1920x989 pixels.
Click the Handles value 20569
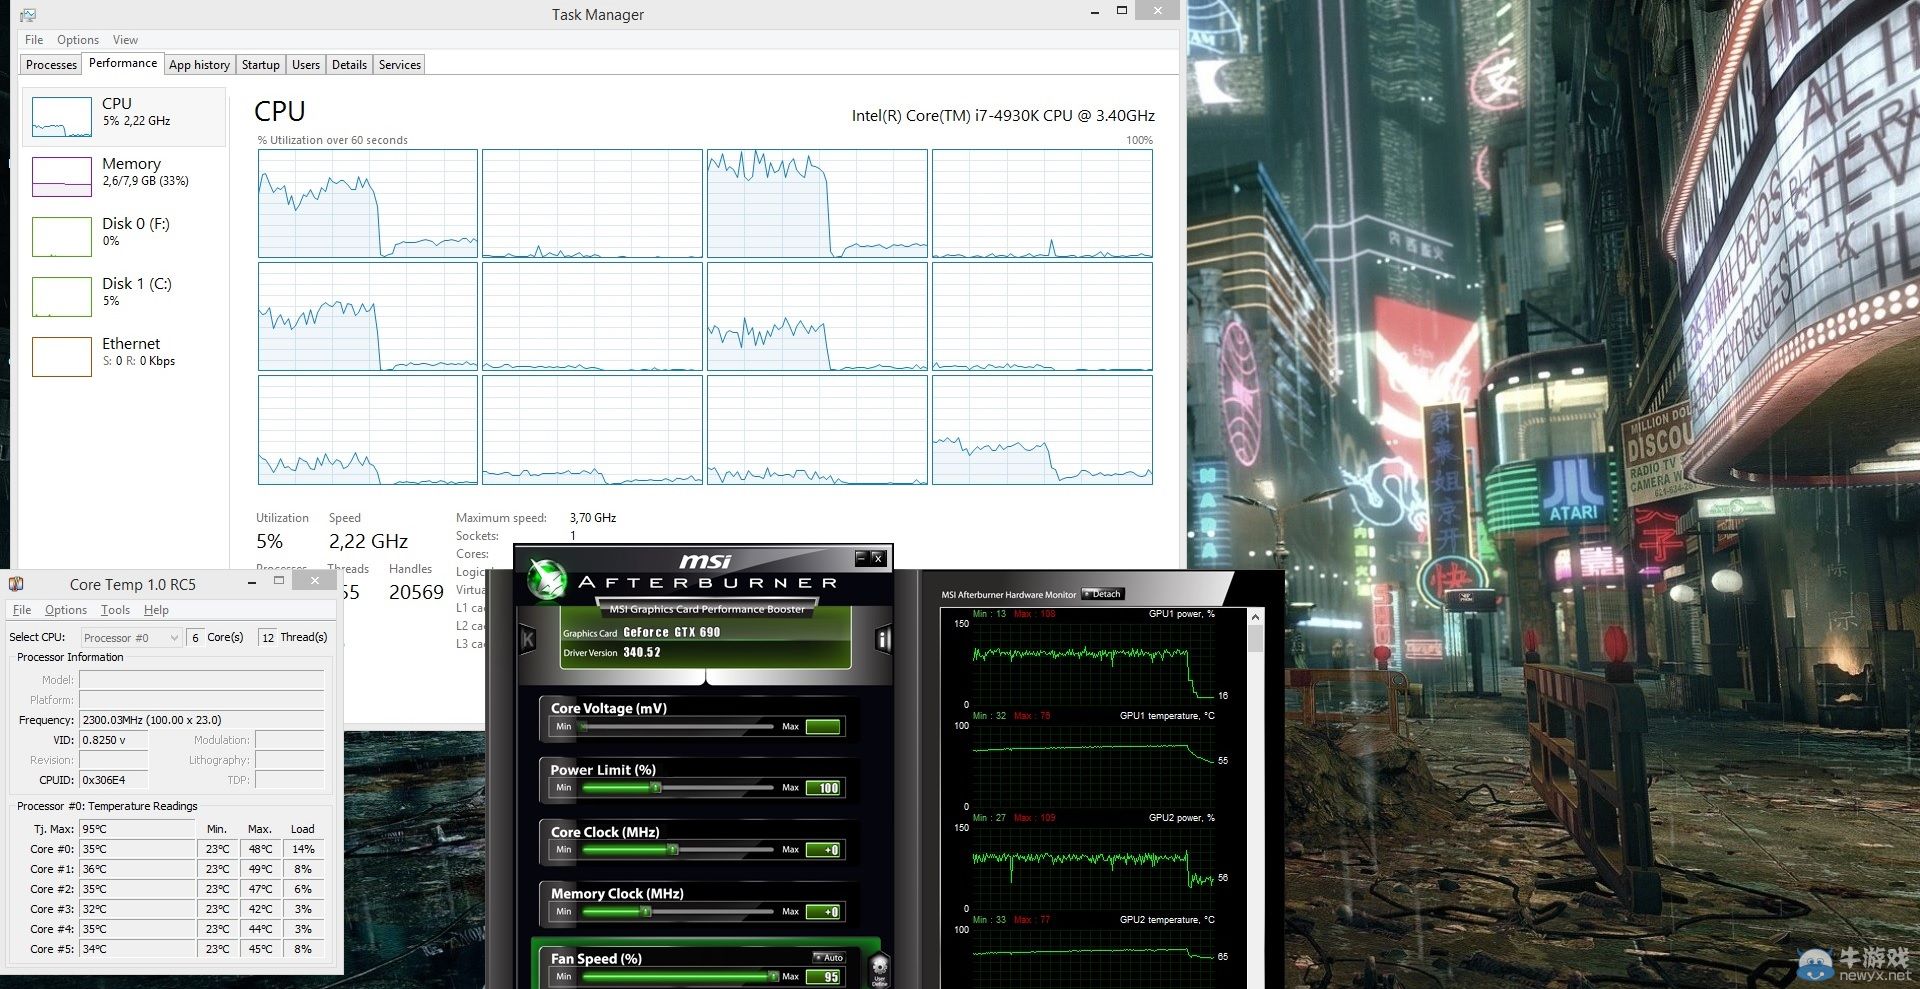[x=416, y=592]
